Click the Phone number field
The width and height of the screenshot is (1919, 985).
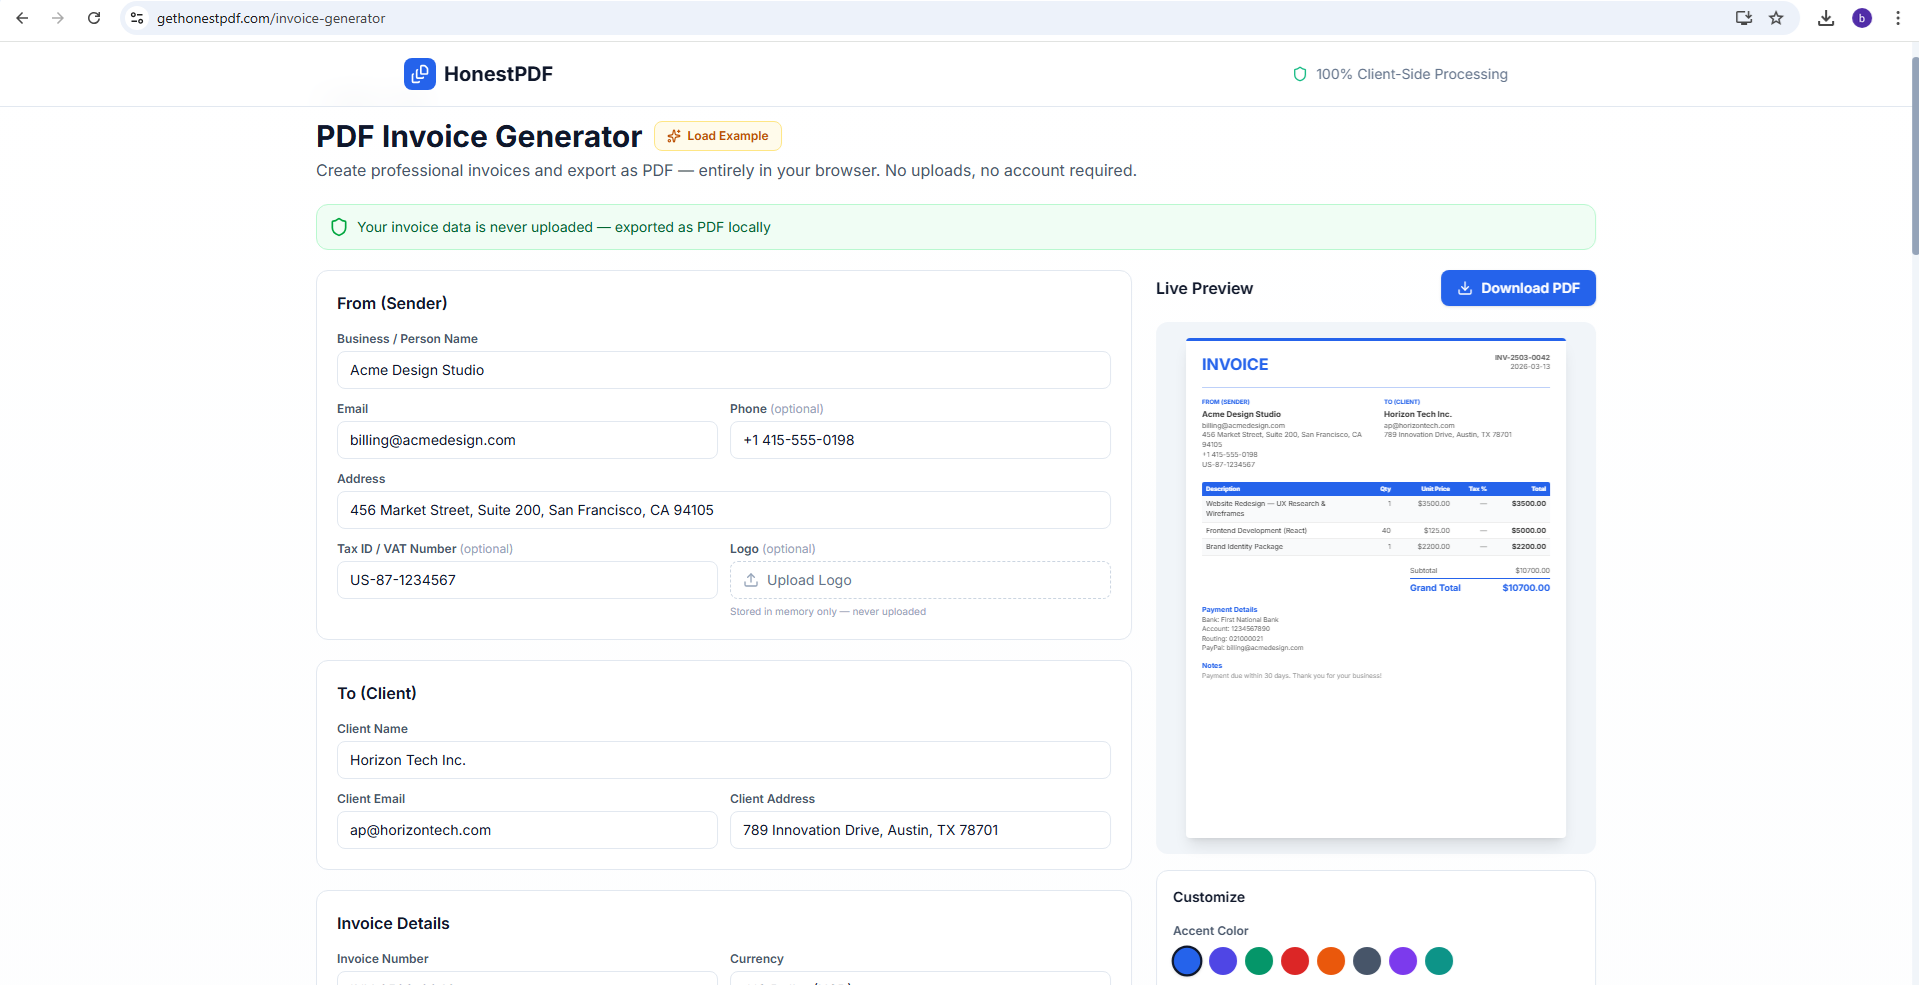(920, 440)
